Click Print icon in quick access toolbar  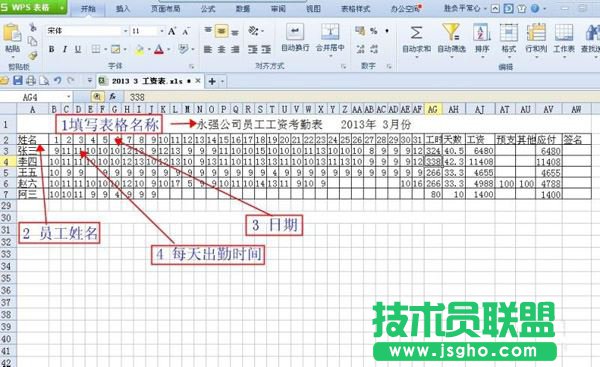[x=31, y=80]
